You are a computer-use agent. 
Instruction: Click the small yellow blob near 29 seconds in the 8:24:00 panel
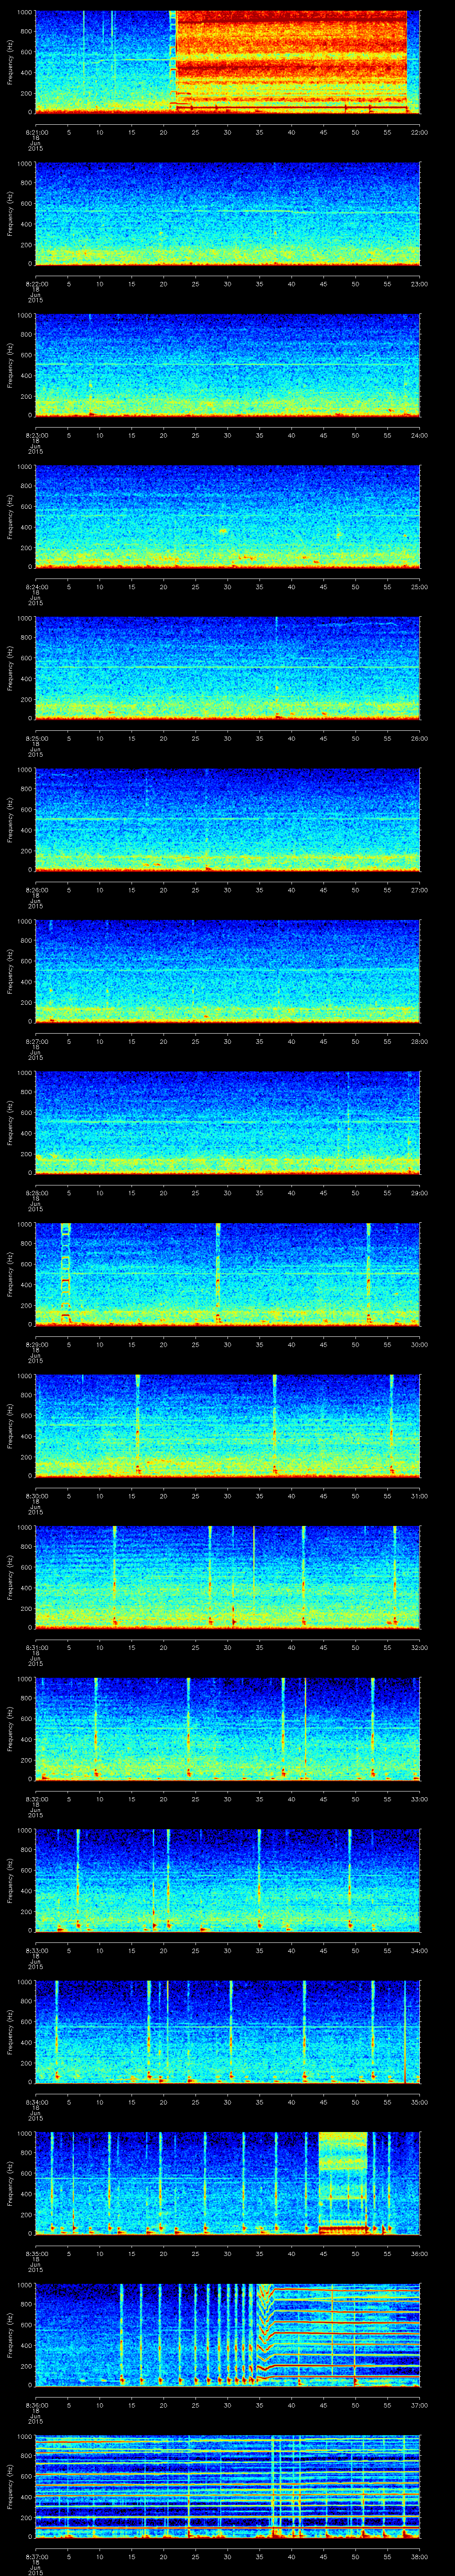(x=223, y=531)
